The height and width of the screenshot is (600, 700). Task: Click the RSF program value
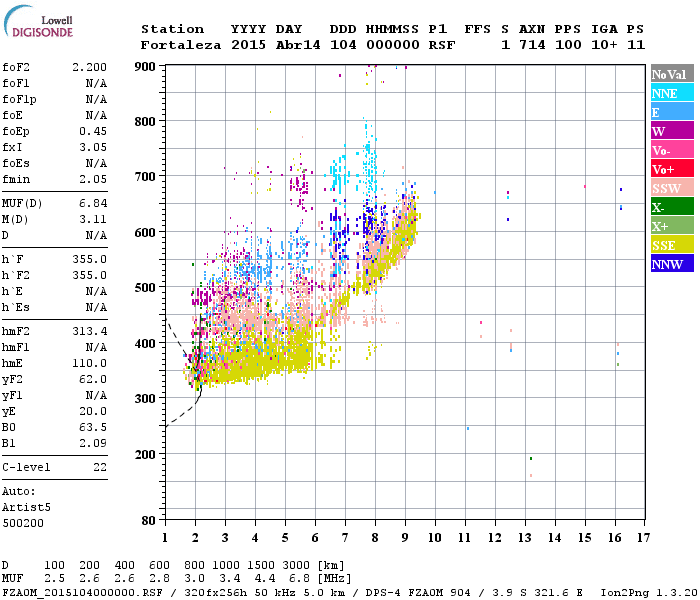click(x=442, y=45)
